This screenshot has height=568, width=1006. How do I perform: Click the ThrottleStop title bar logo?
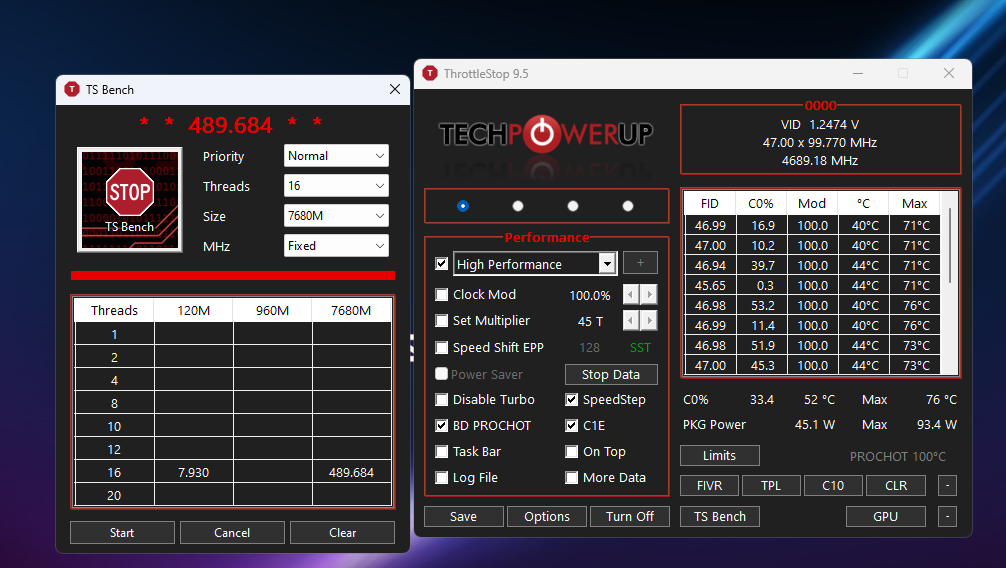coord(430,74)
